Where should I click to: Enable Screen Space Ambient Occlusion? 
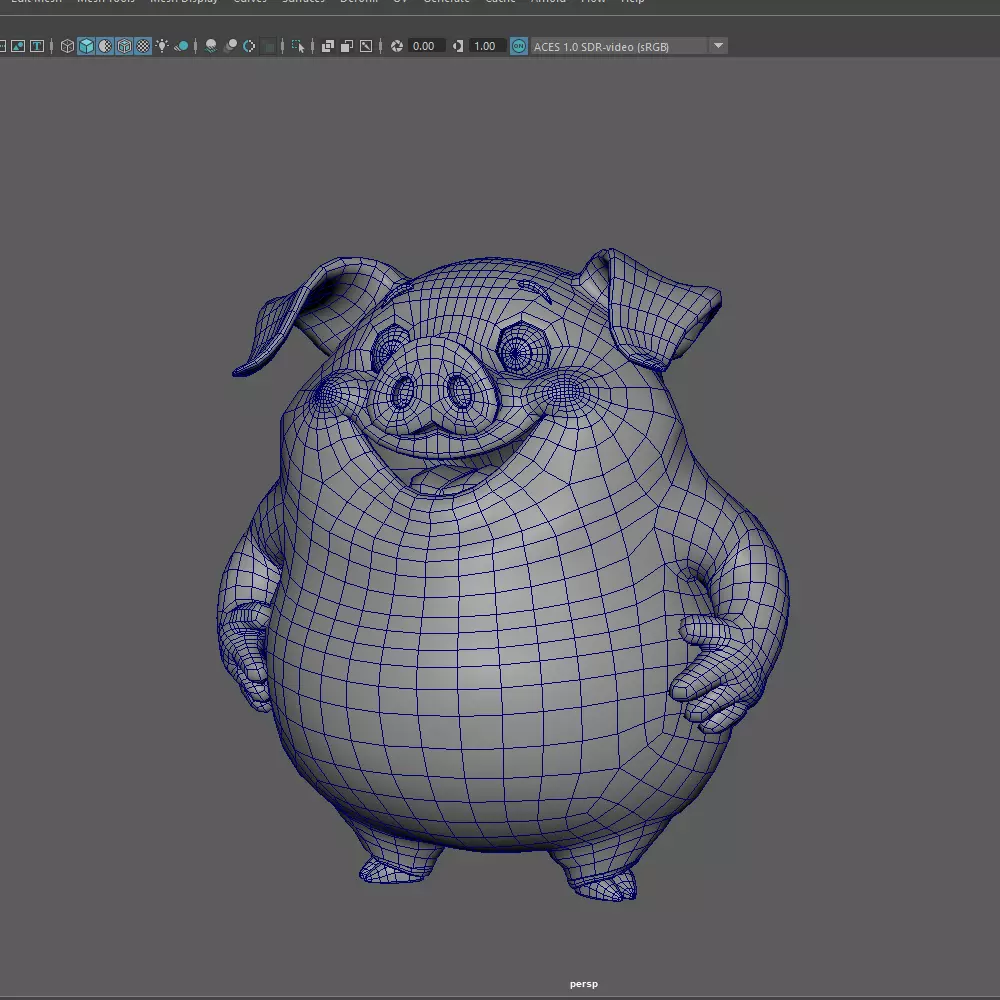pyautogui.click(x=210, y=46)
